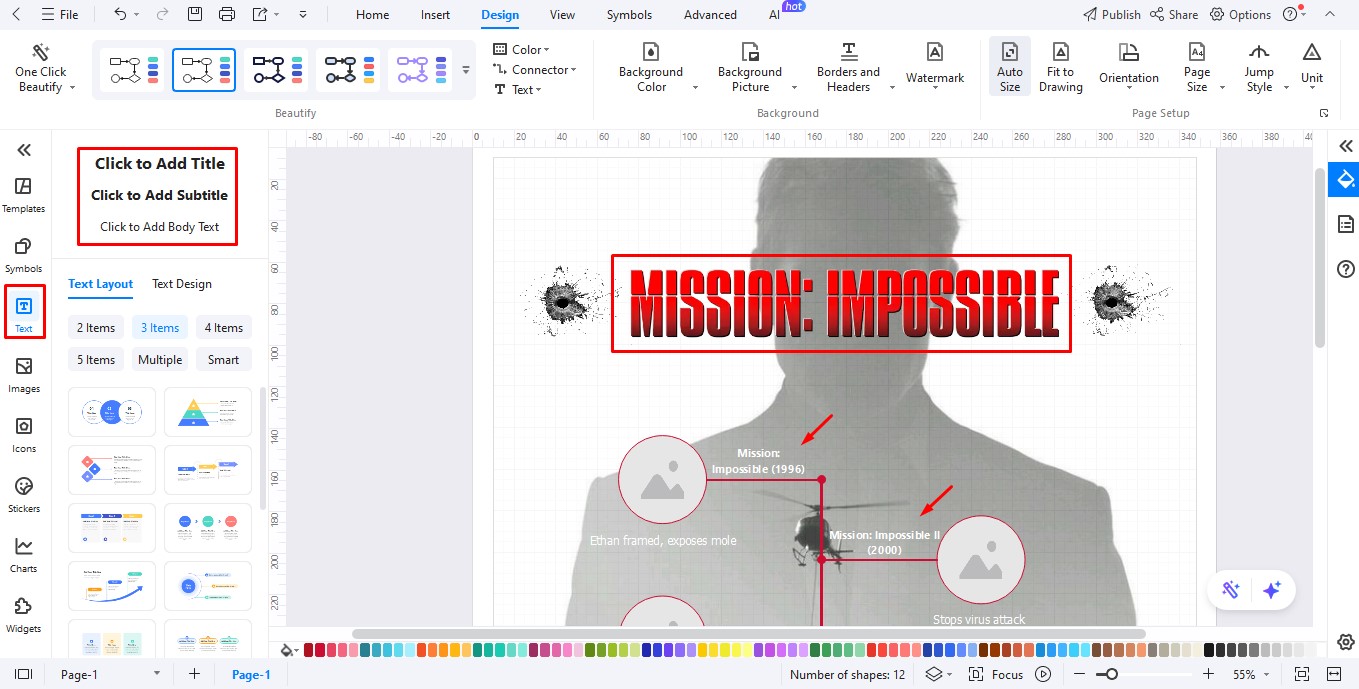Open the Text dropdown in the Beautify group
Image resolution: width=1359 pixels, height=689 pixels.
(x=518, y=90)
